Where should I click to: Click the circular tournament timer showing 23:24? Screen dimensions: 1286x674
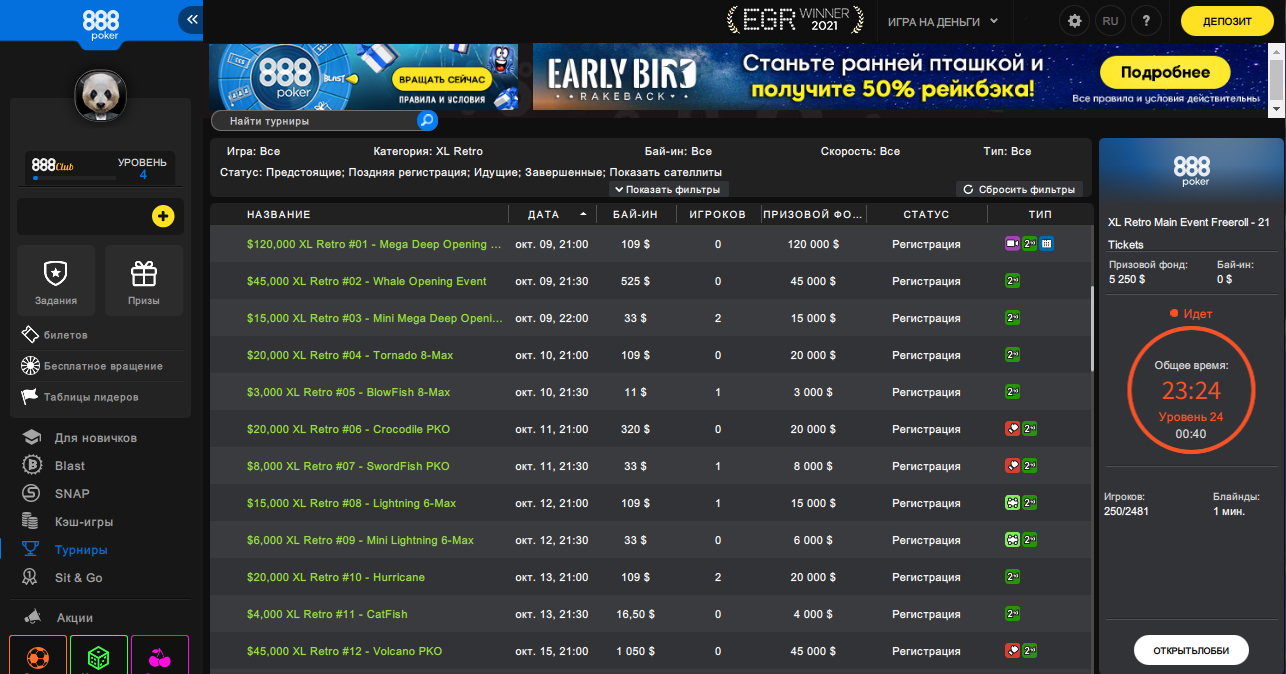tap(1190, 389)
